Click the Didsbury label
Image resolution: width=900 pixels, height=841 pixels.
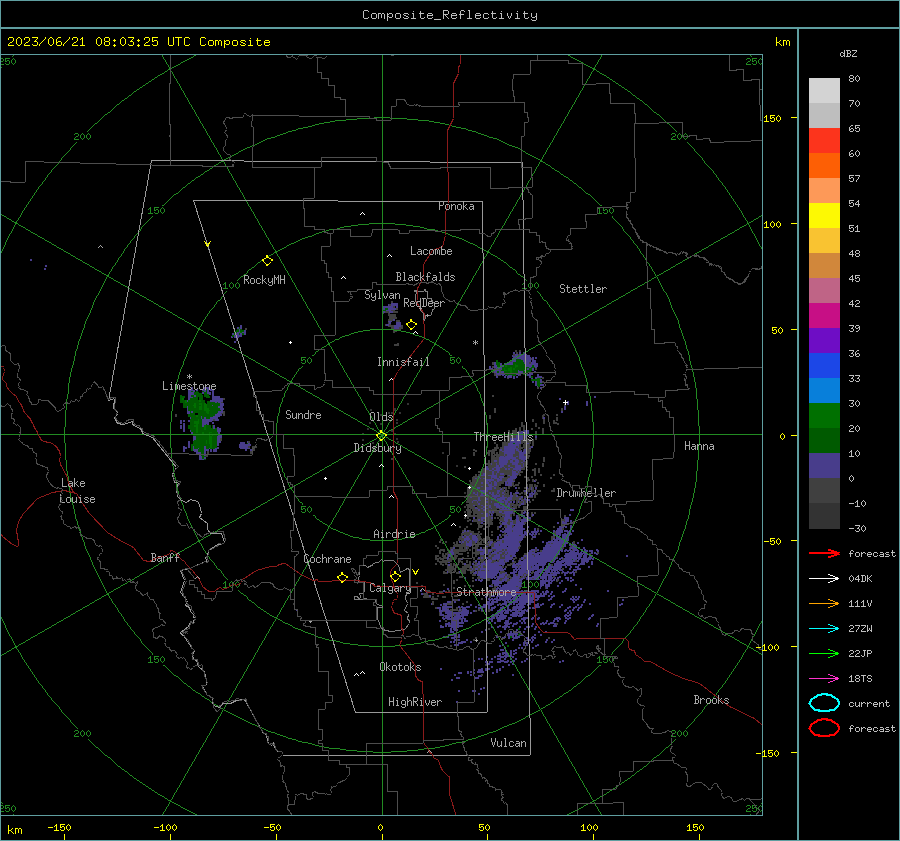[x=377, y=448]
